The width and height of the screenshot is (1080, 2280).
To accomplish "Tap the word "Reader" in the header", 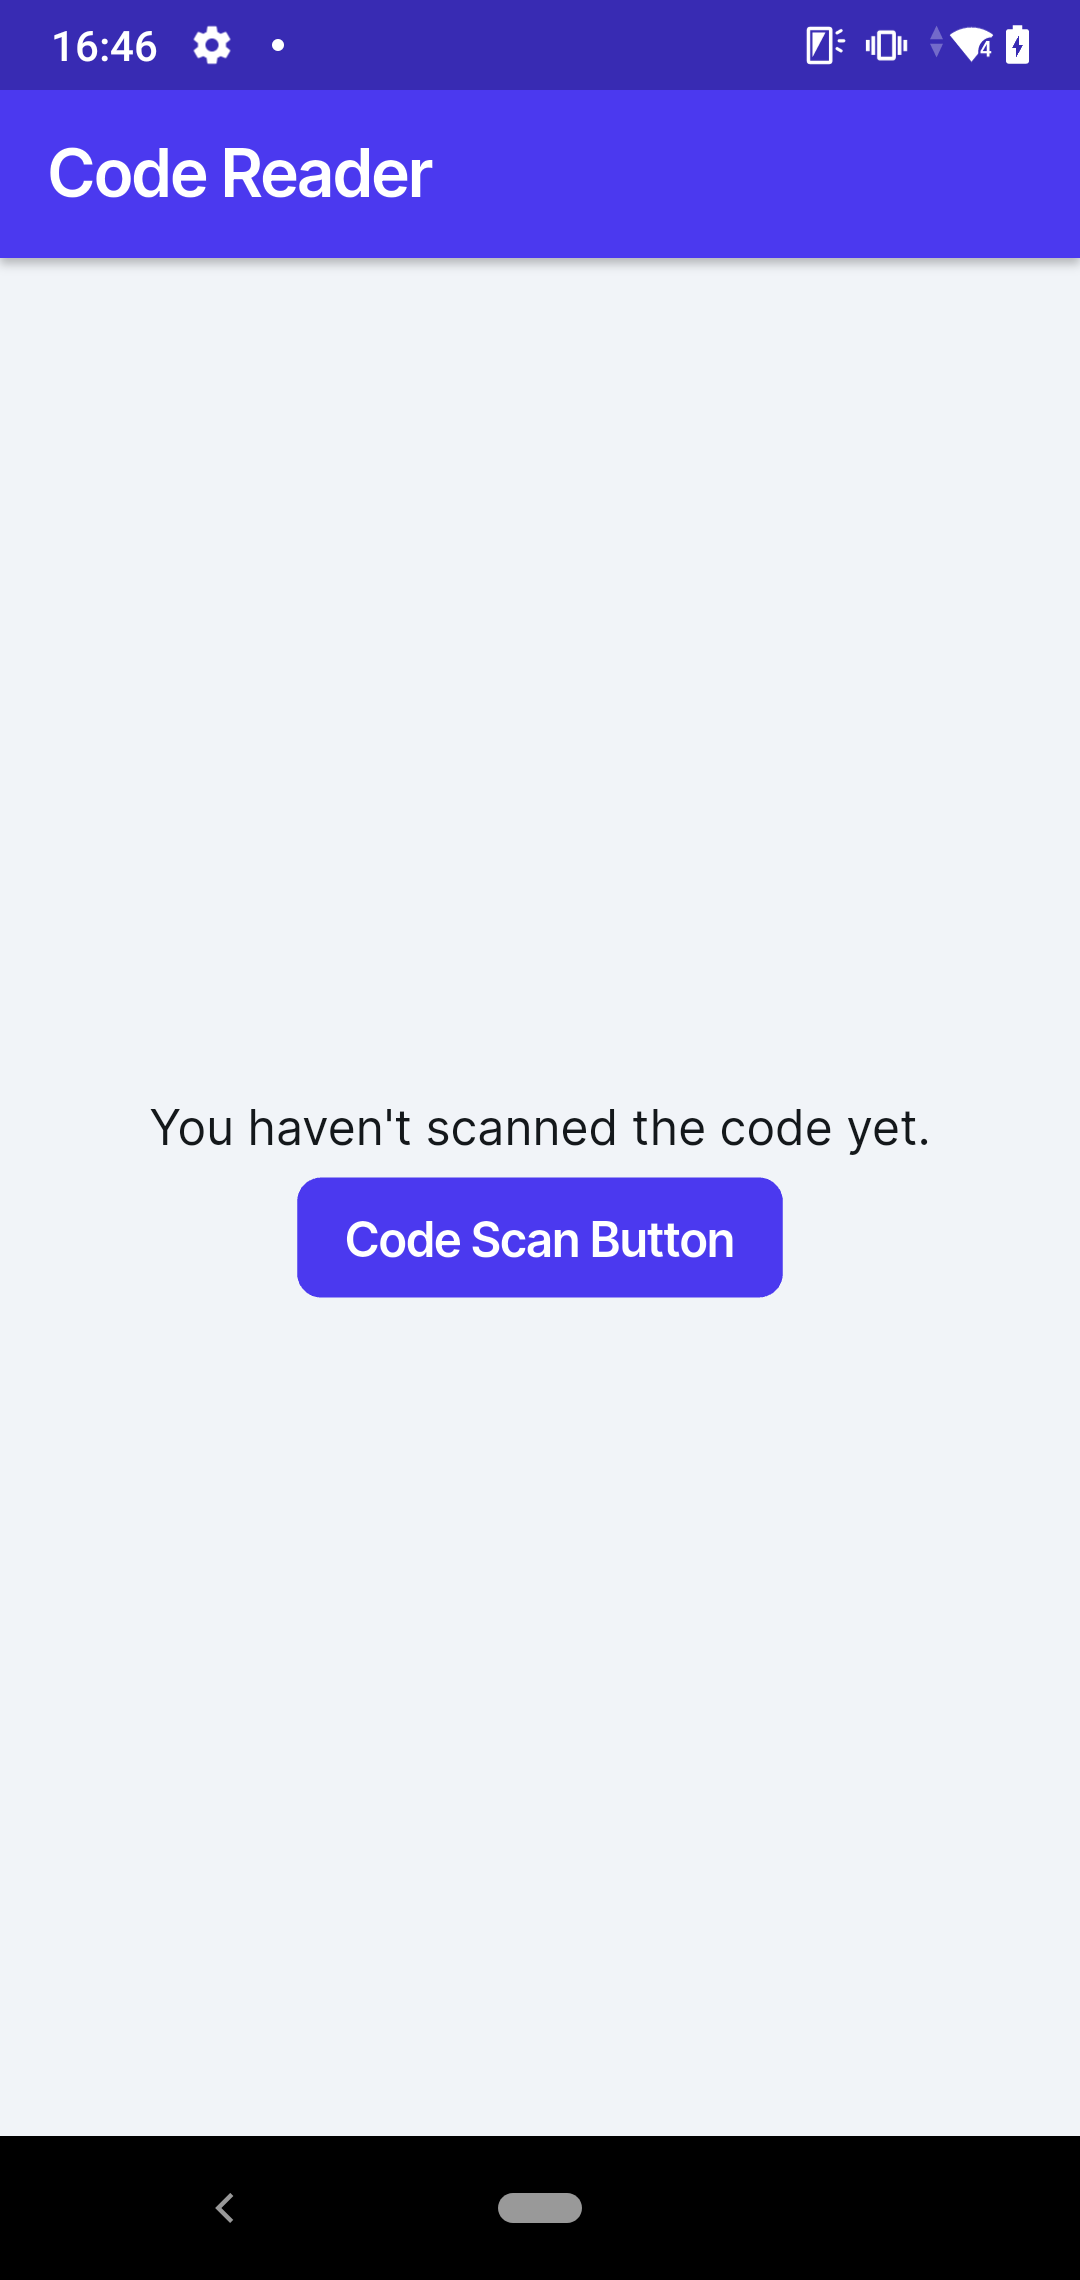I will (x=326, y=174).
